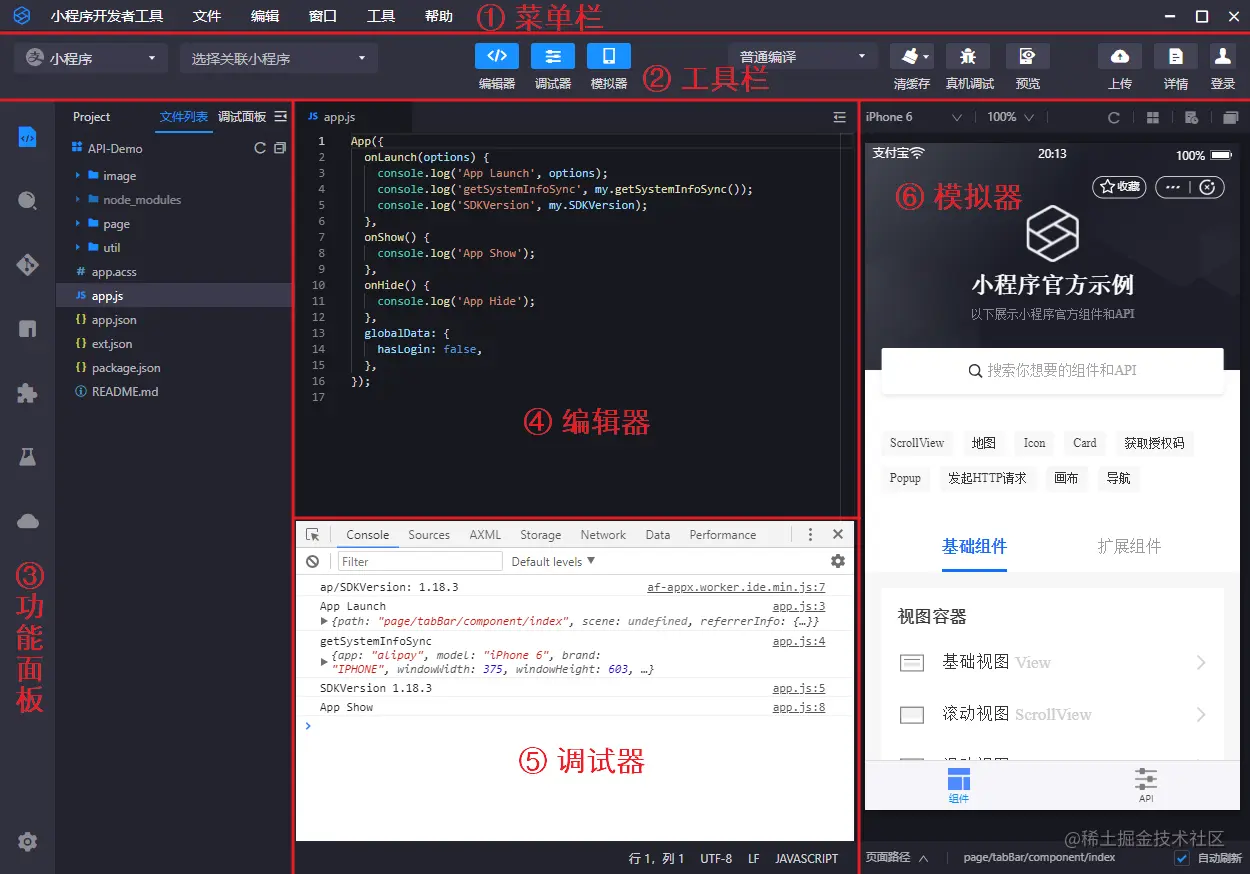This screenshot has width=1250, height=874.
Task: Toggle the 模拟器 simulator toolbar button
Action: (x=608, y=56)
